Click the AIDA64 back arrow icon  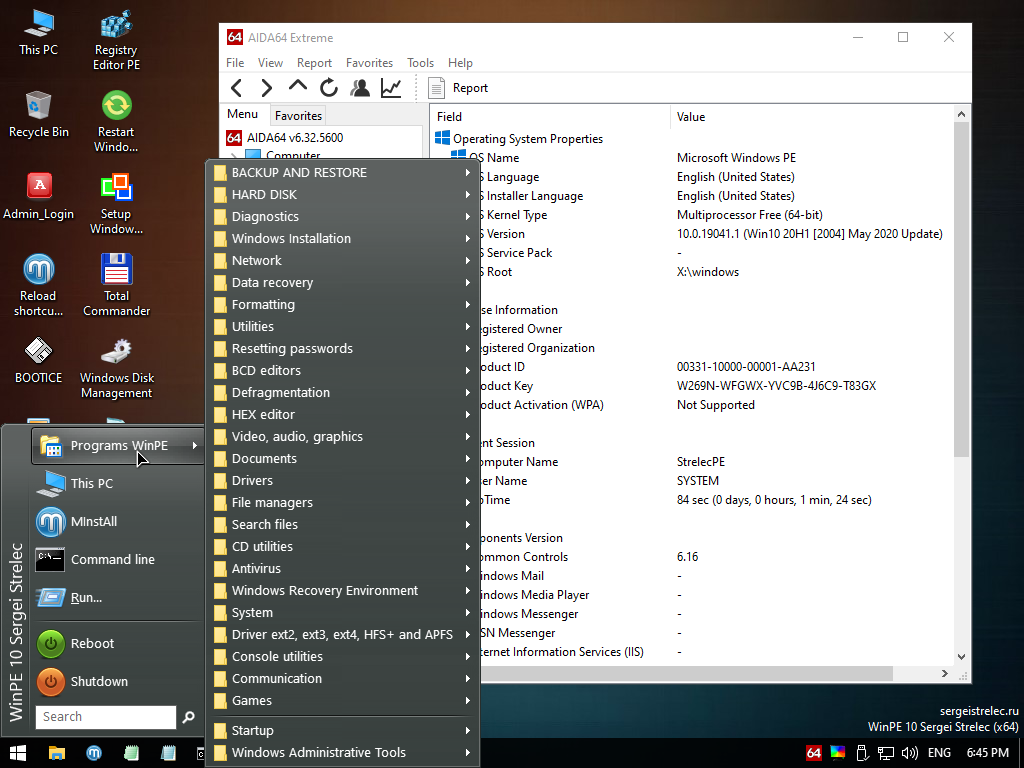(x=237, y=88)
